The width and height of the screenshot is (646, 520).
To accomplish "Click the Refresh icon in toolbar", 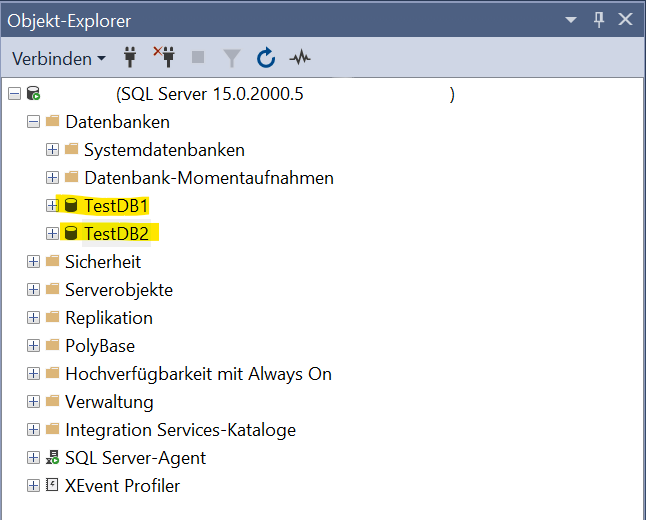I will (266, 58).
